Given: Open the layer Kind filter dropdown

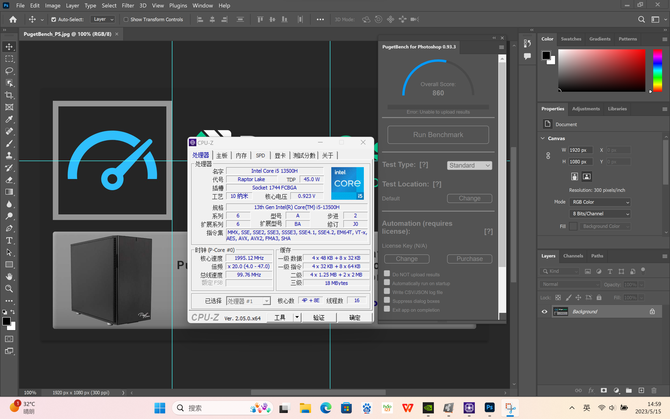Looking at the screenshot, I should click(x=560, y=271).
